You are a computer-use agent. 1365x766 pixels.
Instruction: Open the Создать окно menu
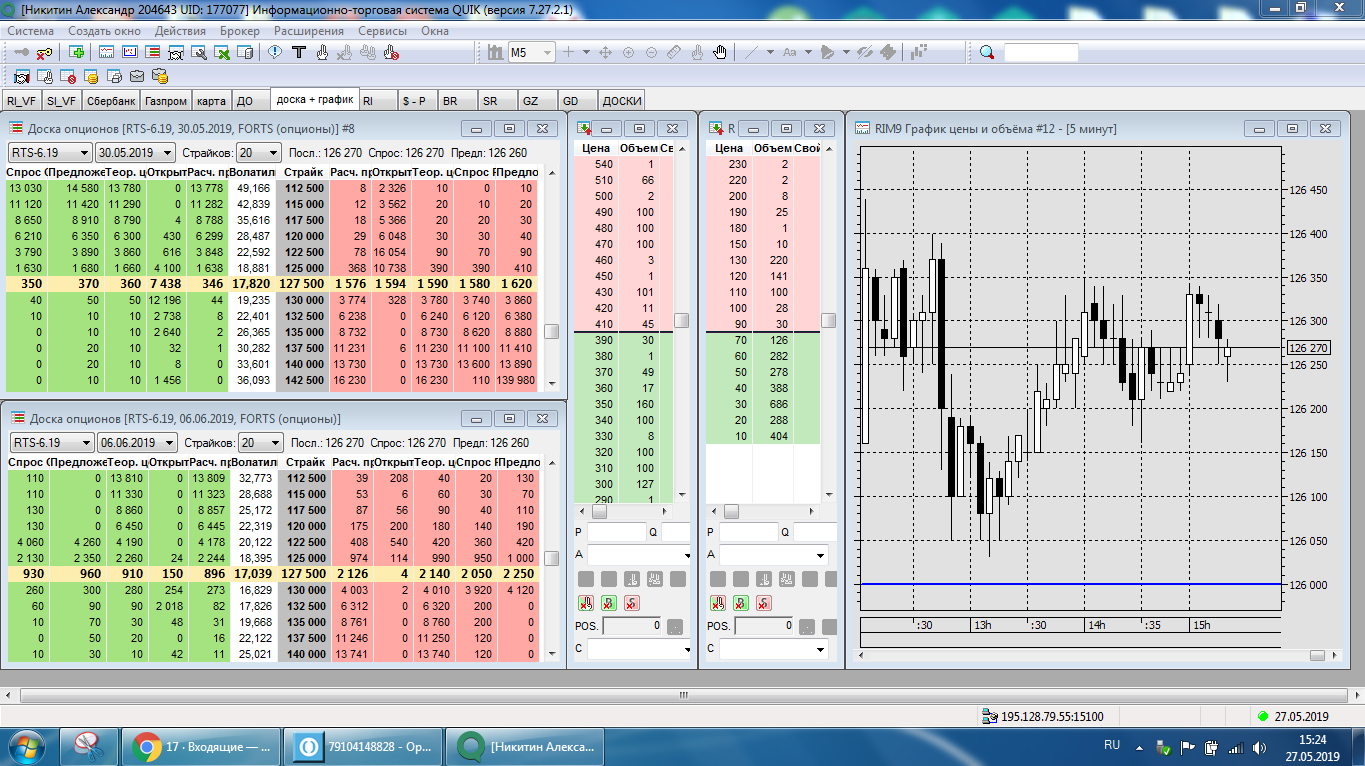[x=104, y=30]
